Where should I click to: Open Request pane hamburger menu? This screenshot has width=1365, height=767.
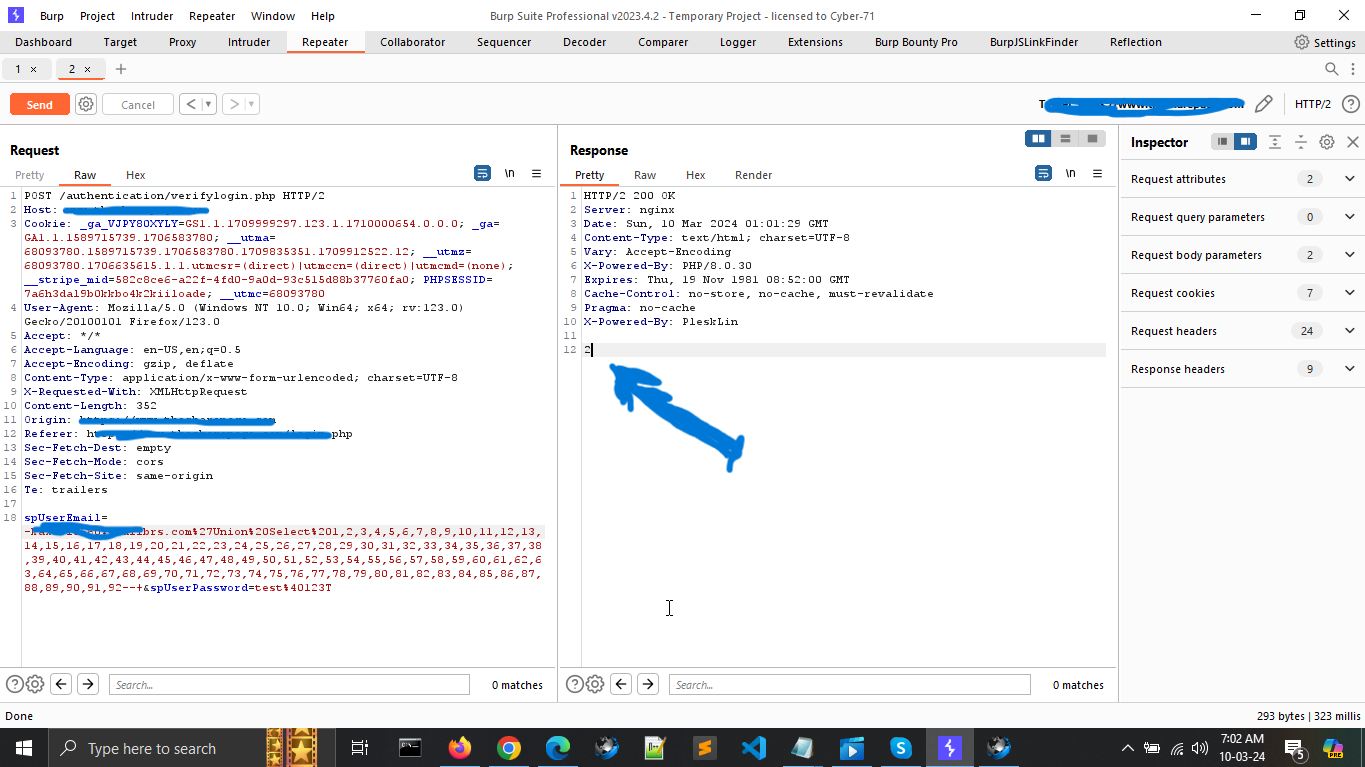tap(536, 174)
